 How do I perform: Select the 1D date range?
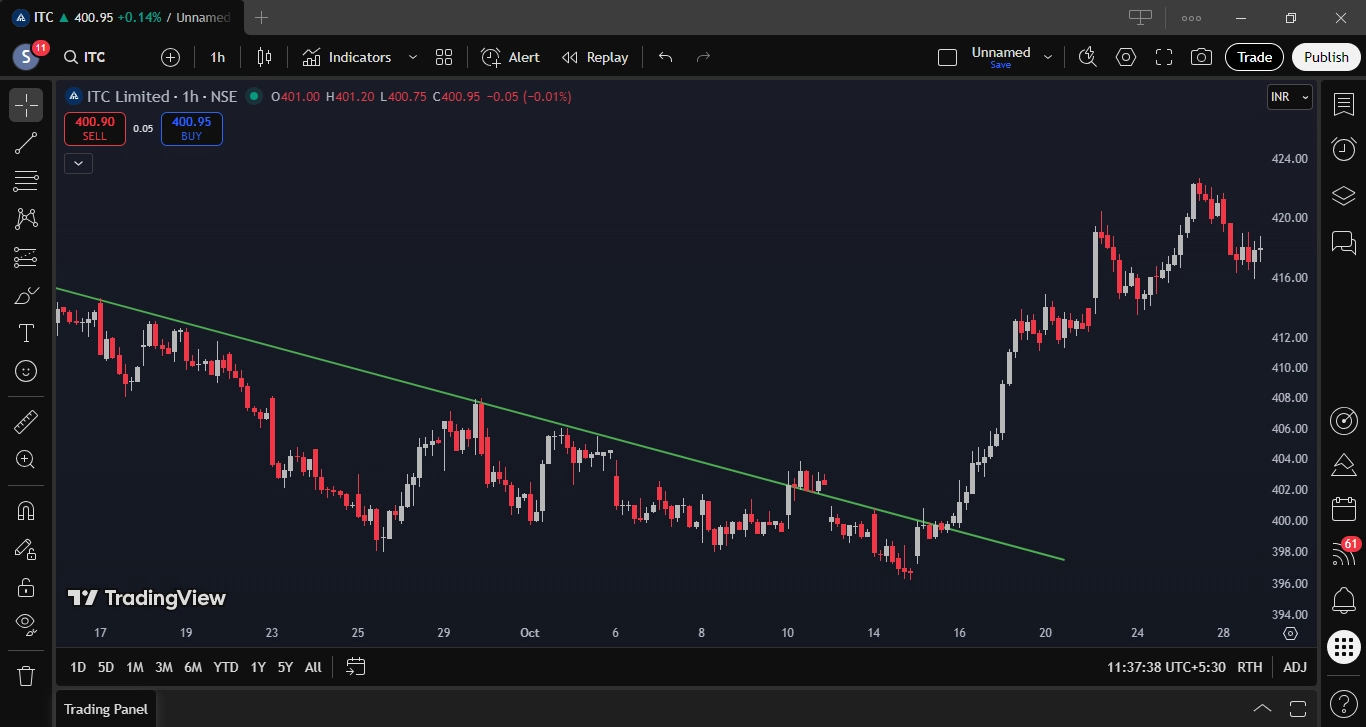77,667
